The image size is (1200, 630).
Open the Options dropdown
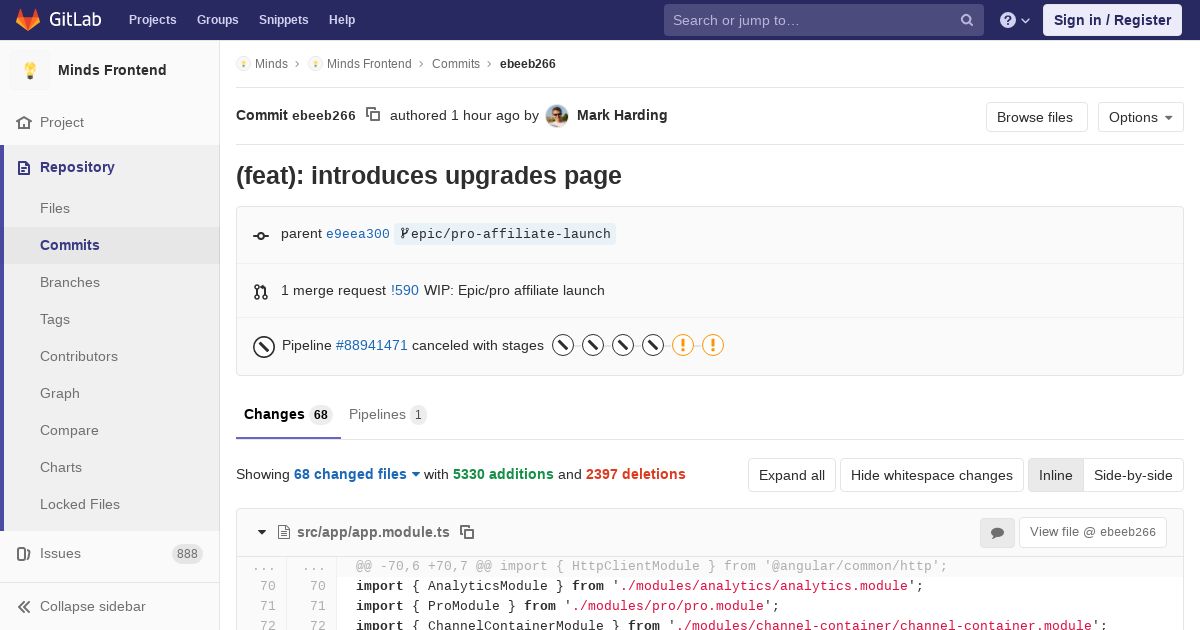(1140, 117)
